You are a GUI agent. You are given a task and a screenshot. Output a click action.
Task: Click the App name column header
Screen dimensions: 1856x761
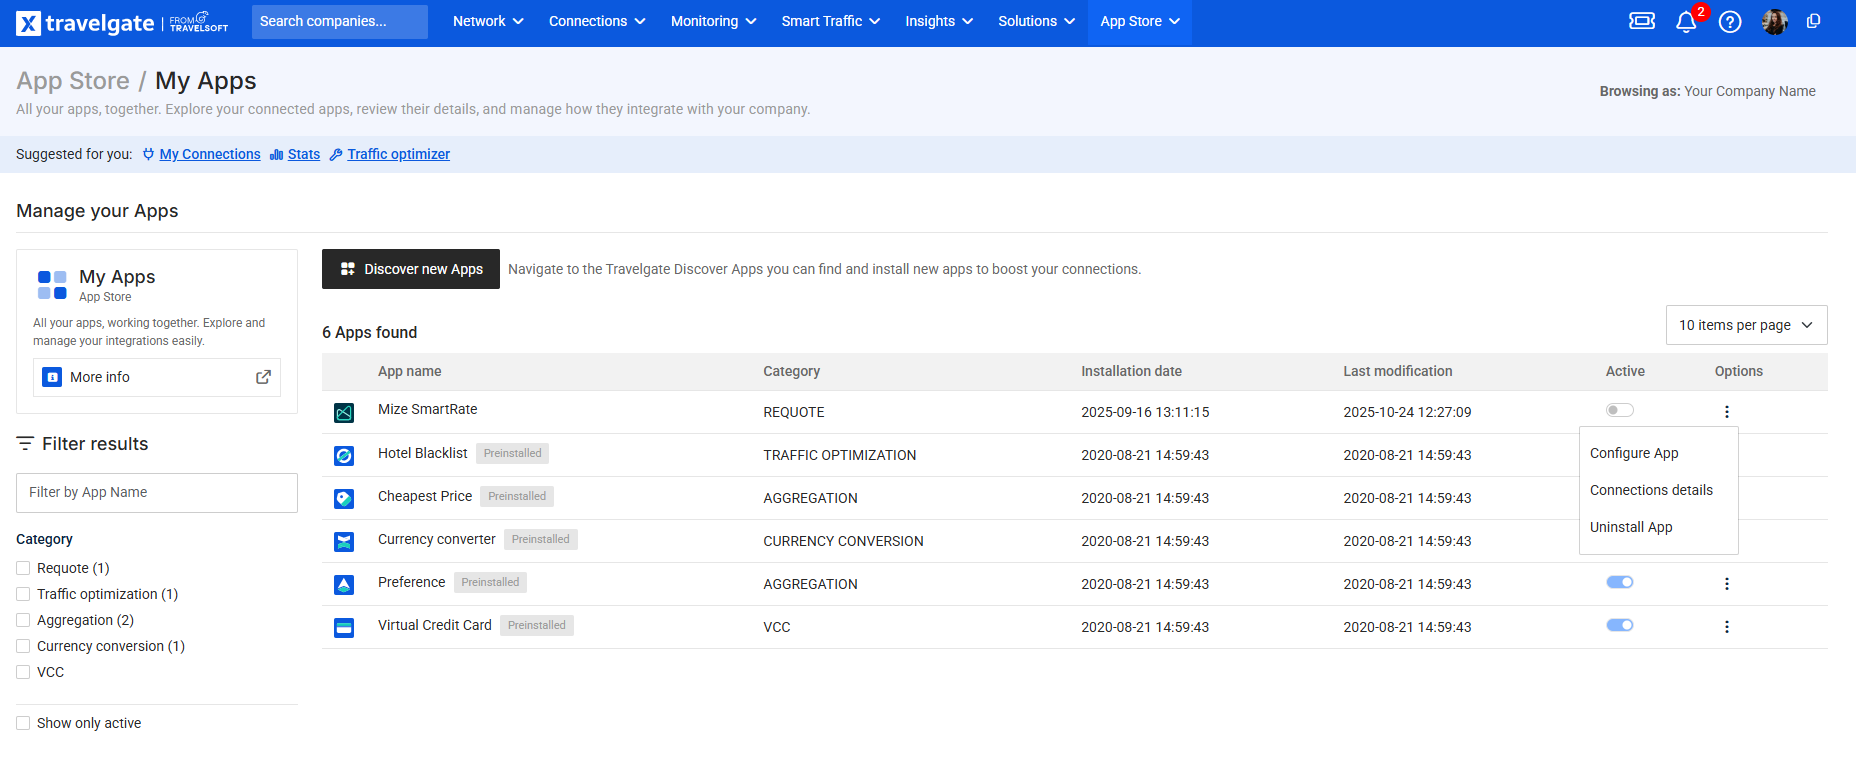(x=410, y=371)
